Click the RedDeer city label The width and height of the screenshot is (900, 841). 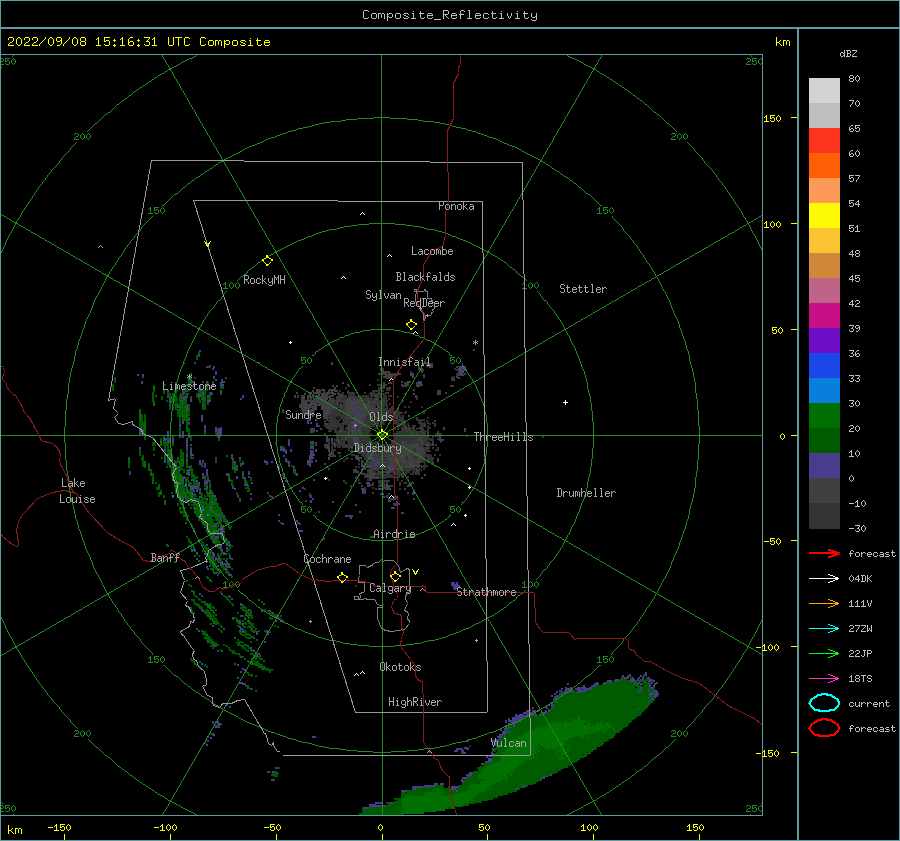click(424, 303)
